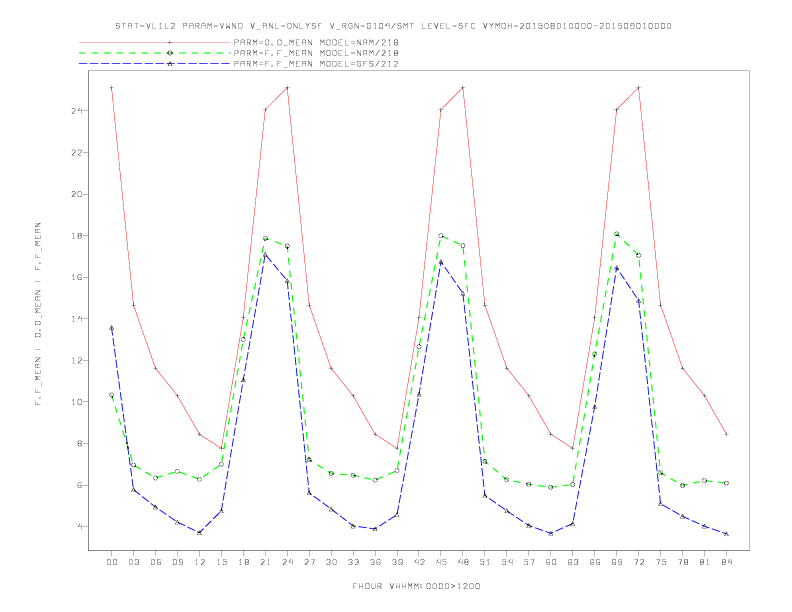
Task: Click x-axis tick label 57
Action: (529, 562)
